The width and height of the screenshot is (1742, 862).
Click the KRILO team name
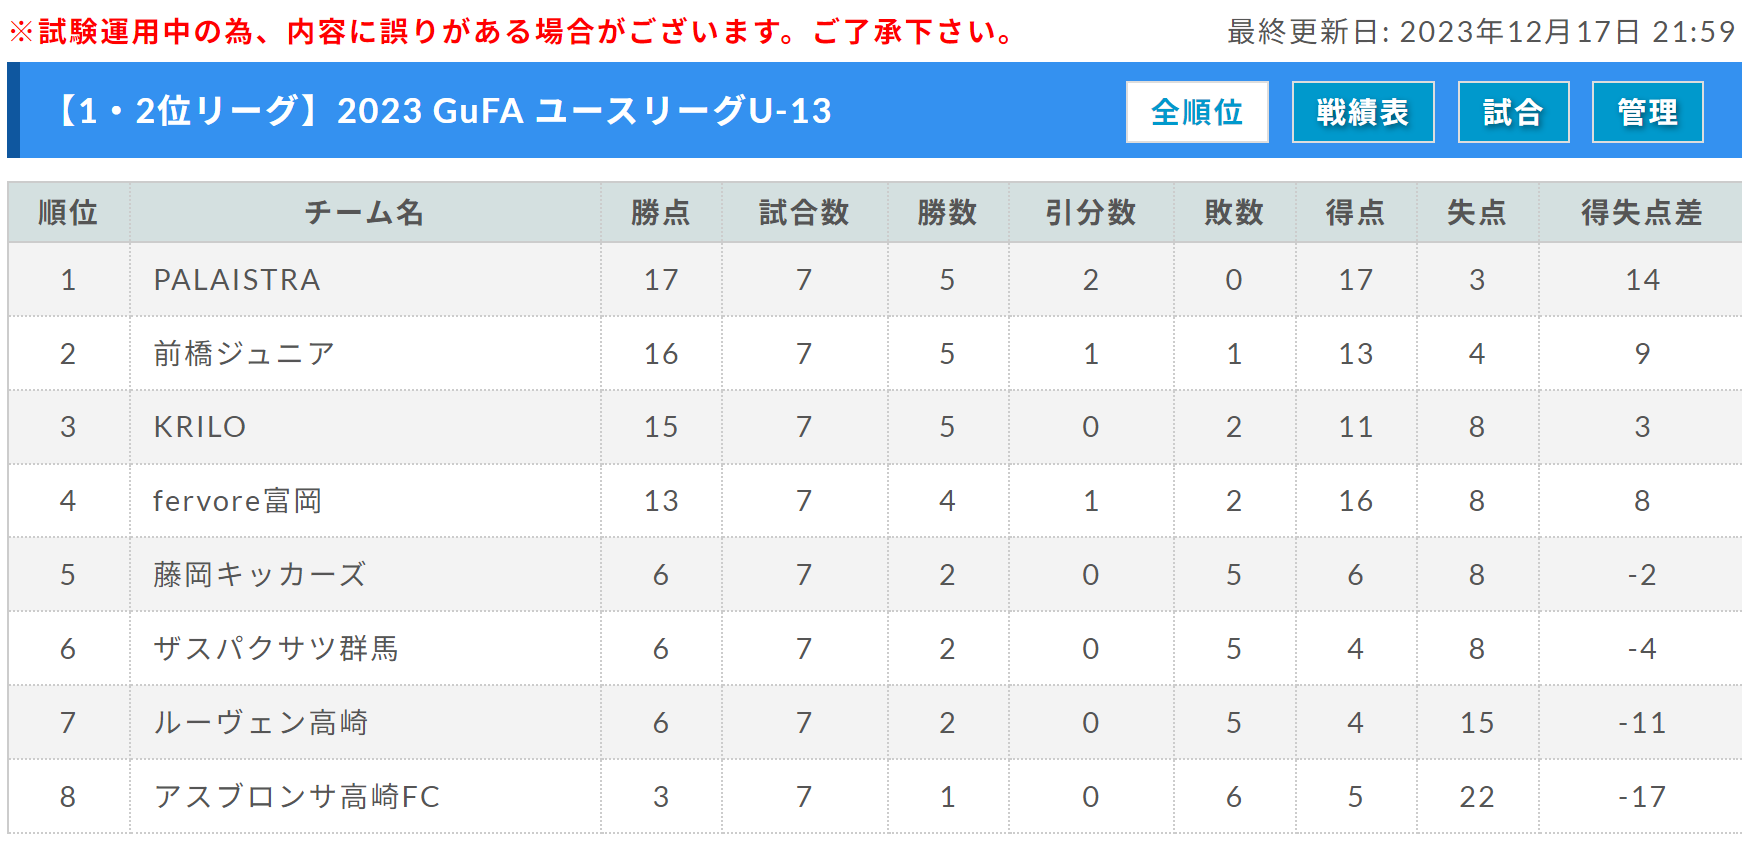click(x=200, y=427)
